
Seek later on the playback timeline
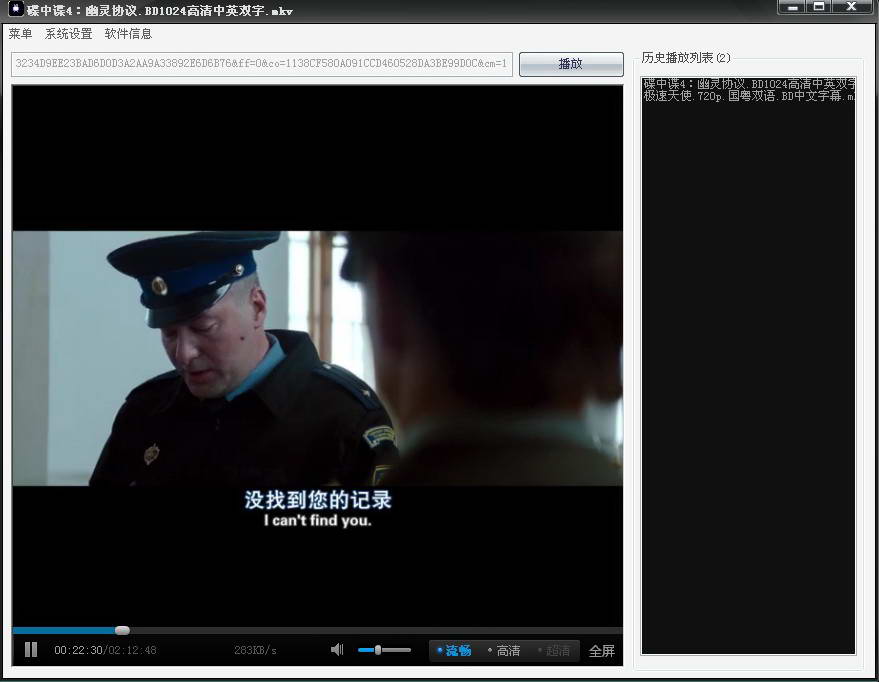coord(376,630)
